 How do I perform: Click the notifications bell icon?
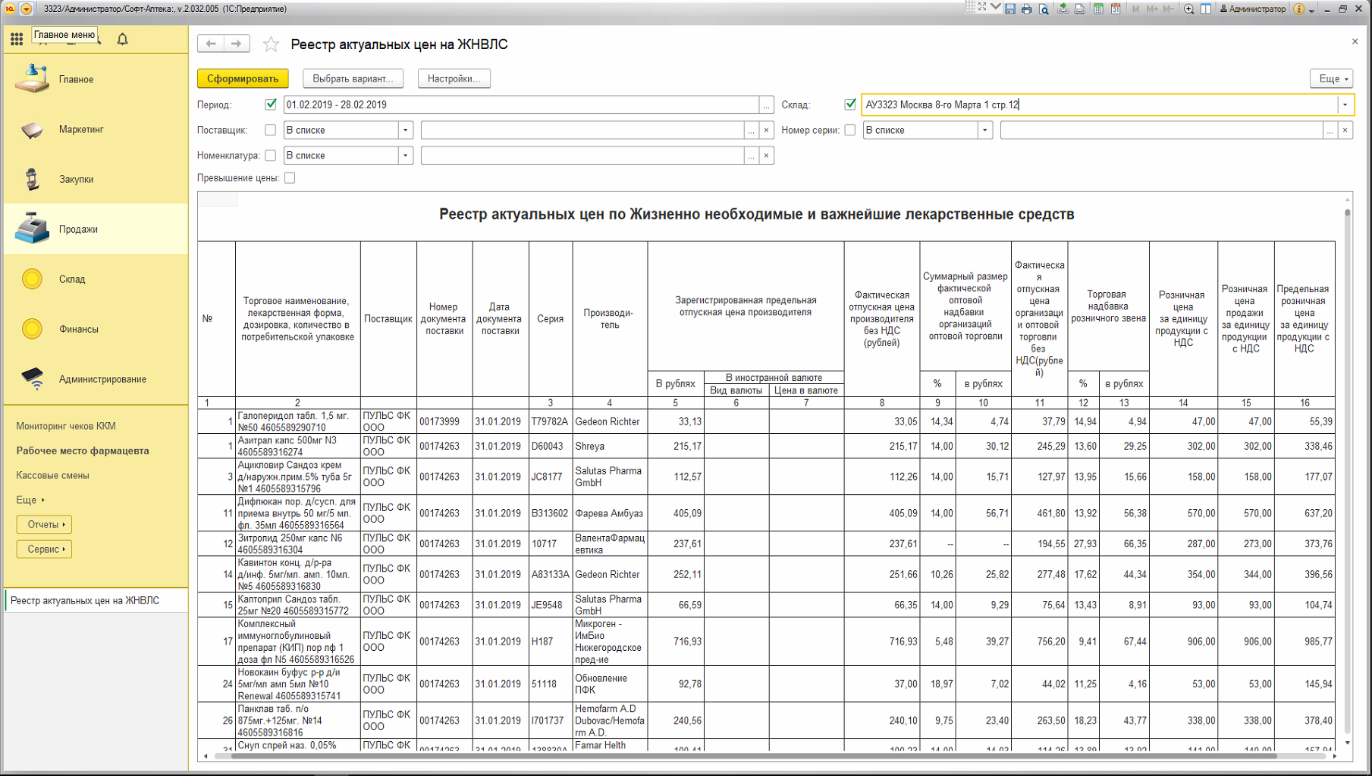click(x=122, y=39)
